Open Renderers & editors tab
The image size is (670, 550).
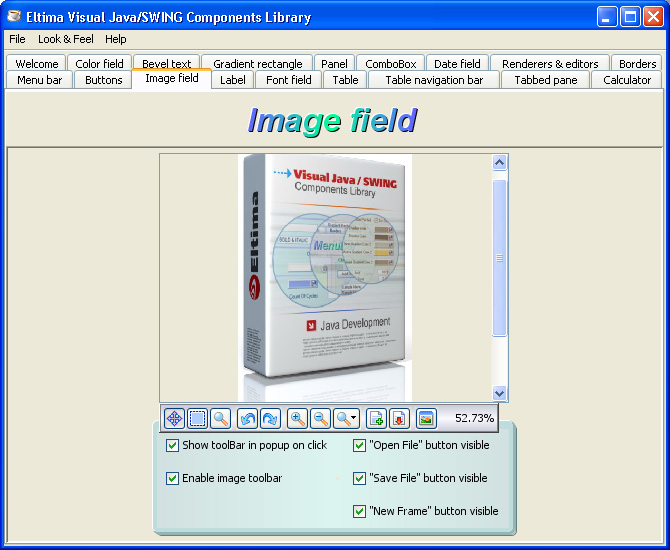tap(550, 63)
